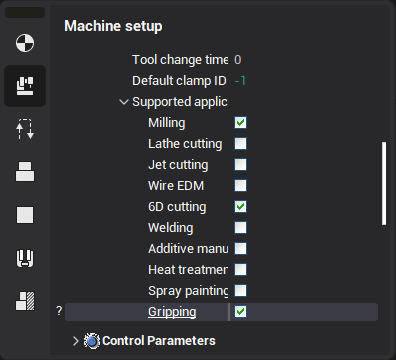This screenshot has width=396, height=360.
Task: Click the underlined Gripping label
Action: tap(172, 312)
